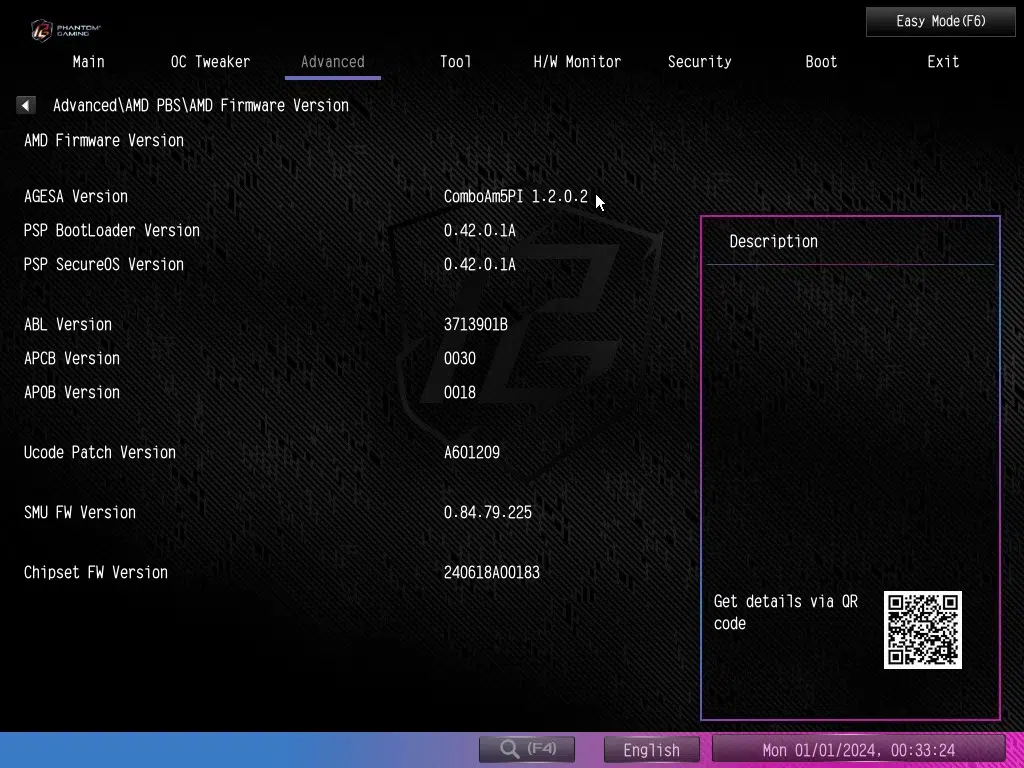1024x768 pixels.
Task: Click the Ucode Patch Version item
Action: click(100, 453)
